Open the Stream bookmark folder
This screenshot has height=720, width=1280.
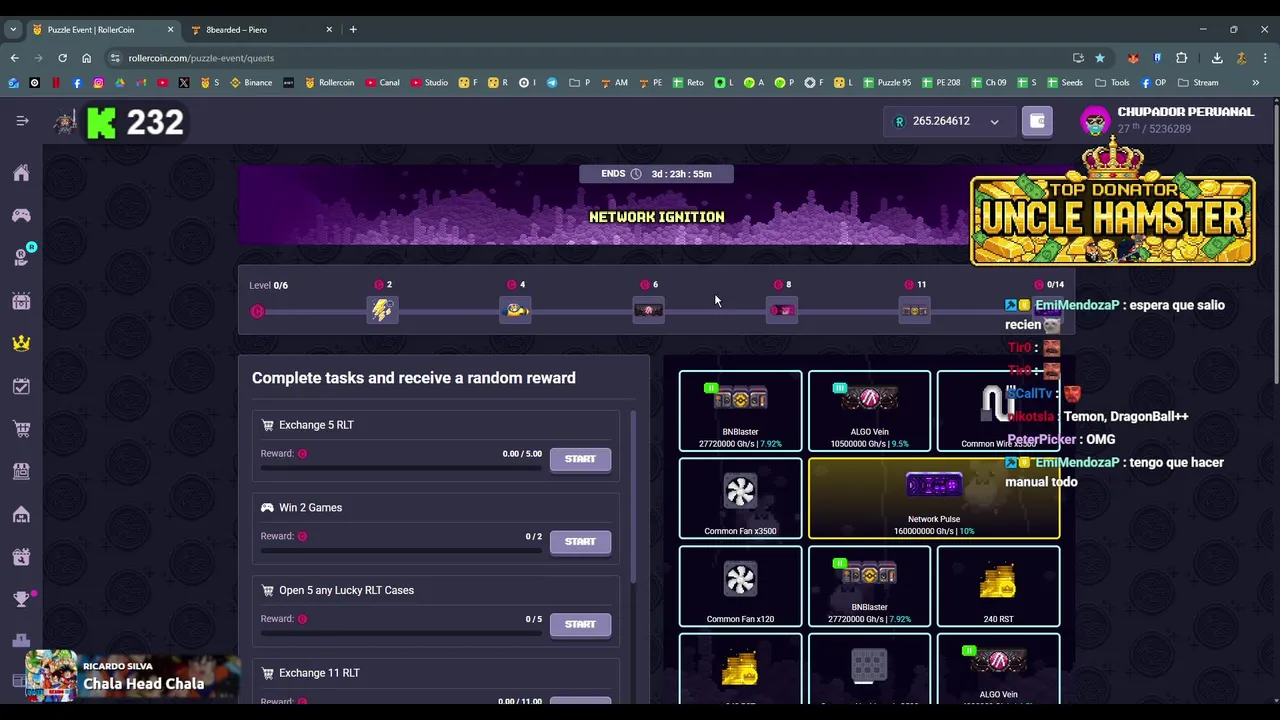click(x=1198, y=82)
